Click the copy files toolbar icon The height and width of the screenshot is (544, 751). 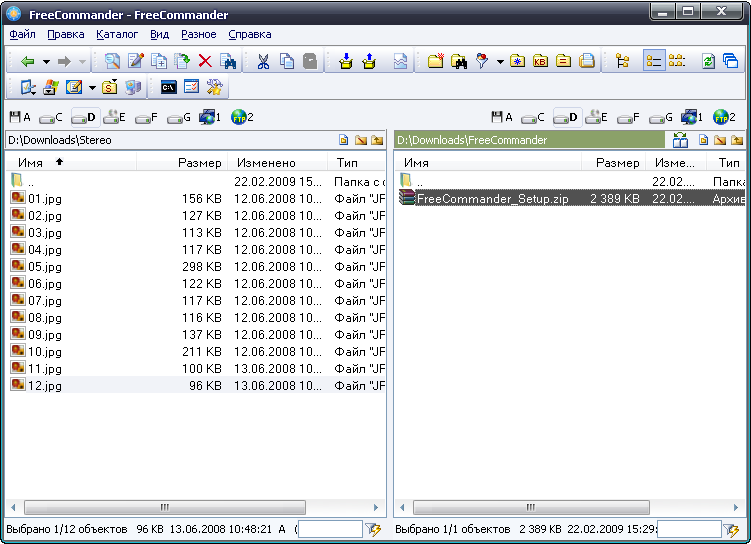pyautogui.click(x=159, y=61)
